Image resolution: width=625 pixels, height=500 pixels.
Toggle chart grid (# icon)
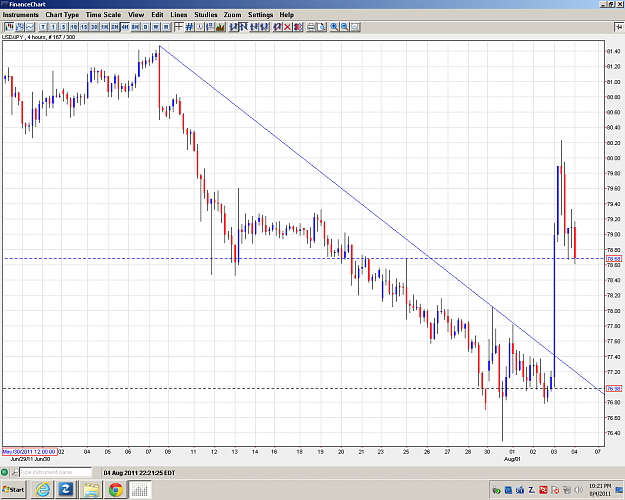[x=189, y=27]
